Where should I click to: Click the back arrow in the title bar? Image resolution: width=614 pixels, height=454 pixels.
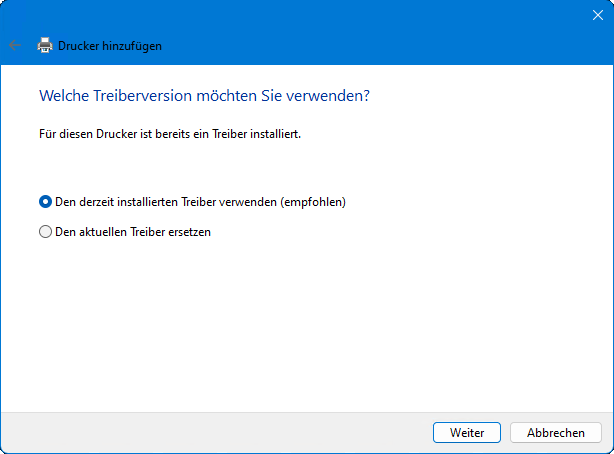coord(14,45)
